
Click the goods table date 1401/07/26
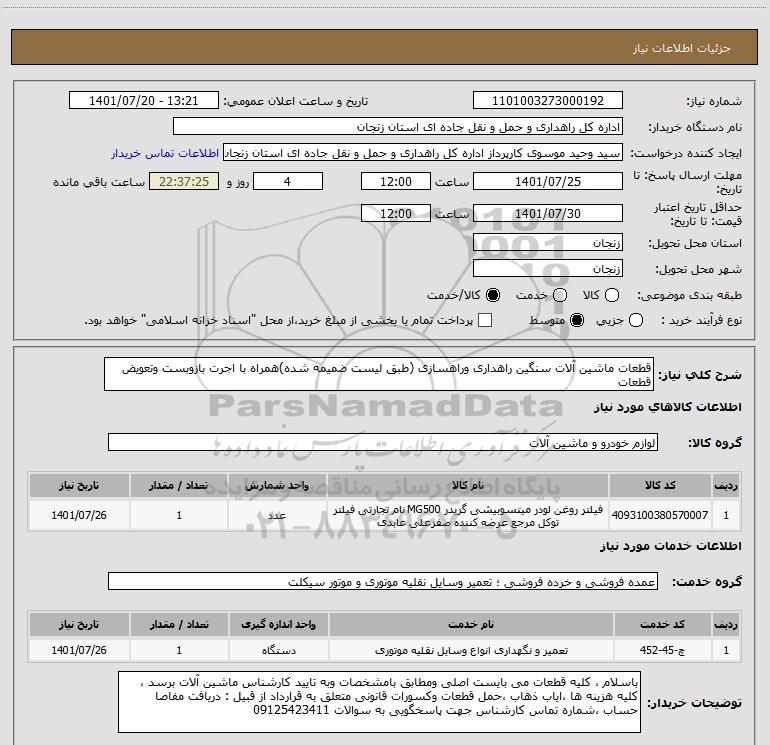(79, 515)
